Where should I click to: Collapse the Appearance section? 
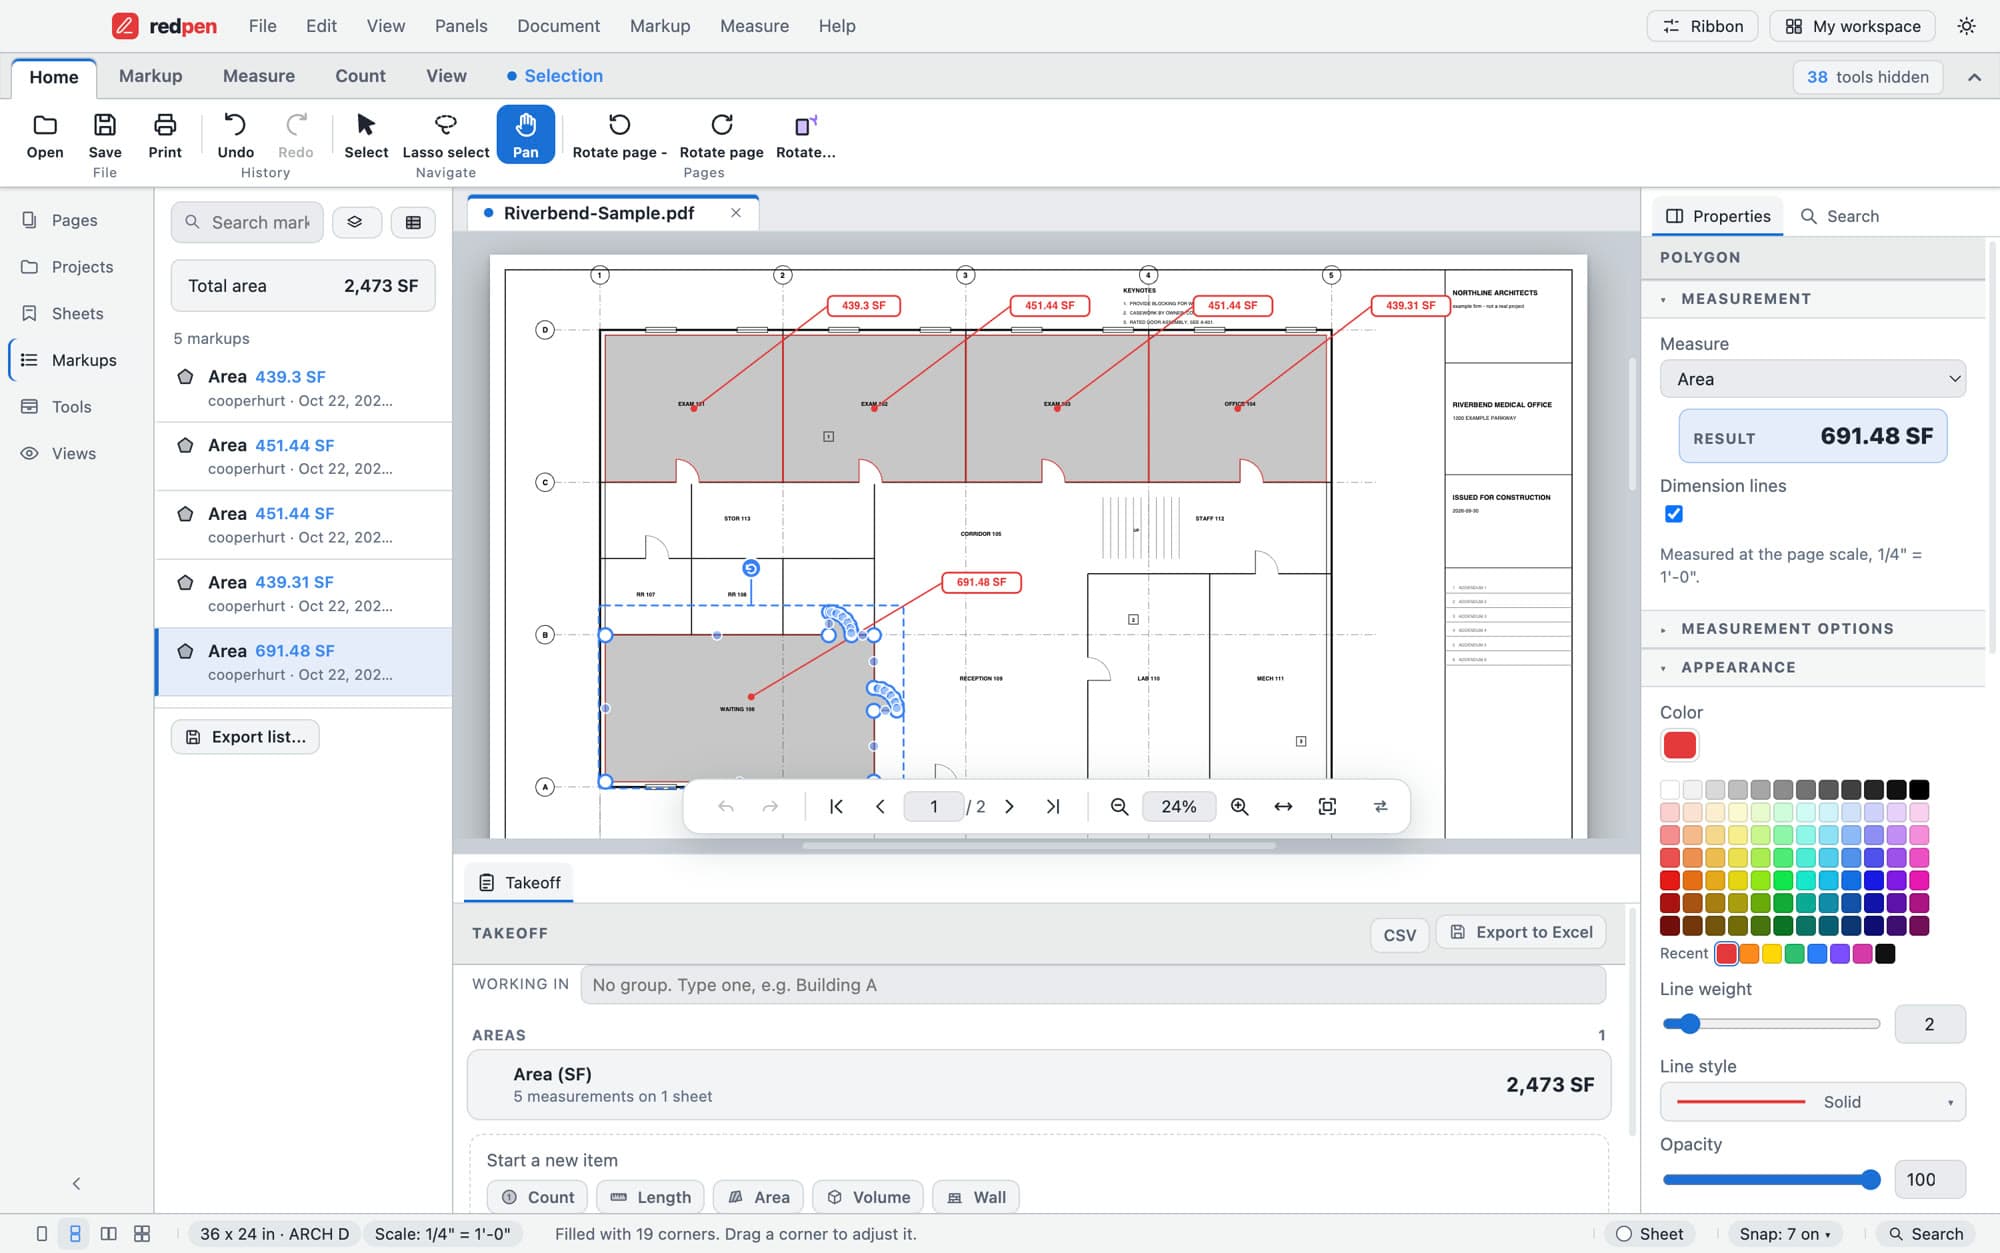(1812, 667)
